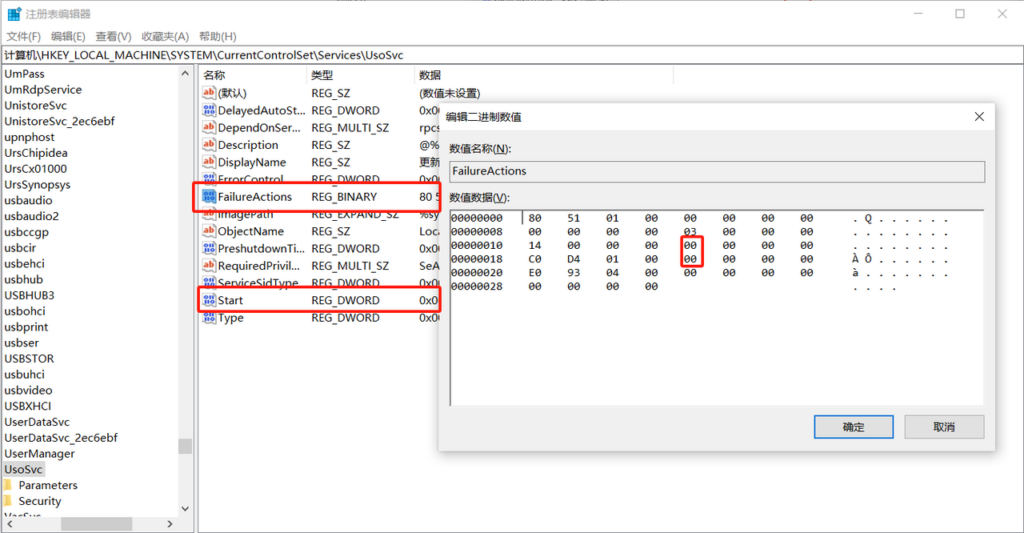The width and height of the screenshot is (1024, 533).
Task: Click the Description string value icon
Action: click(209, 145)
